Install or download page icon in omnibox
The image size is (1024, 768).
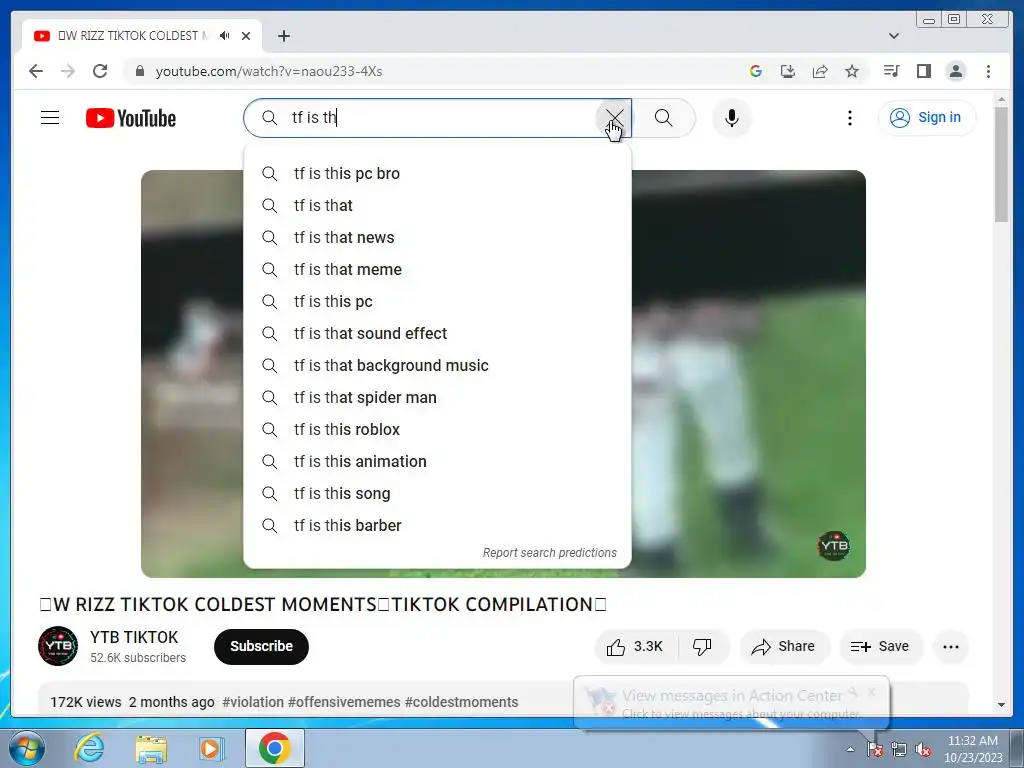tap(788, 71)
